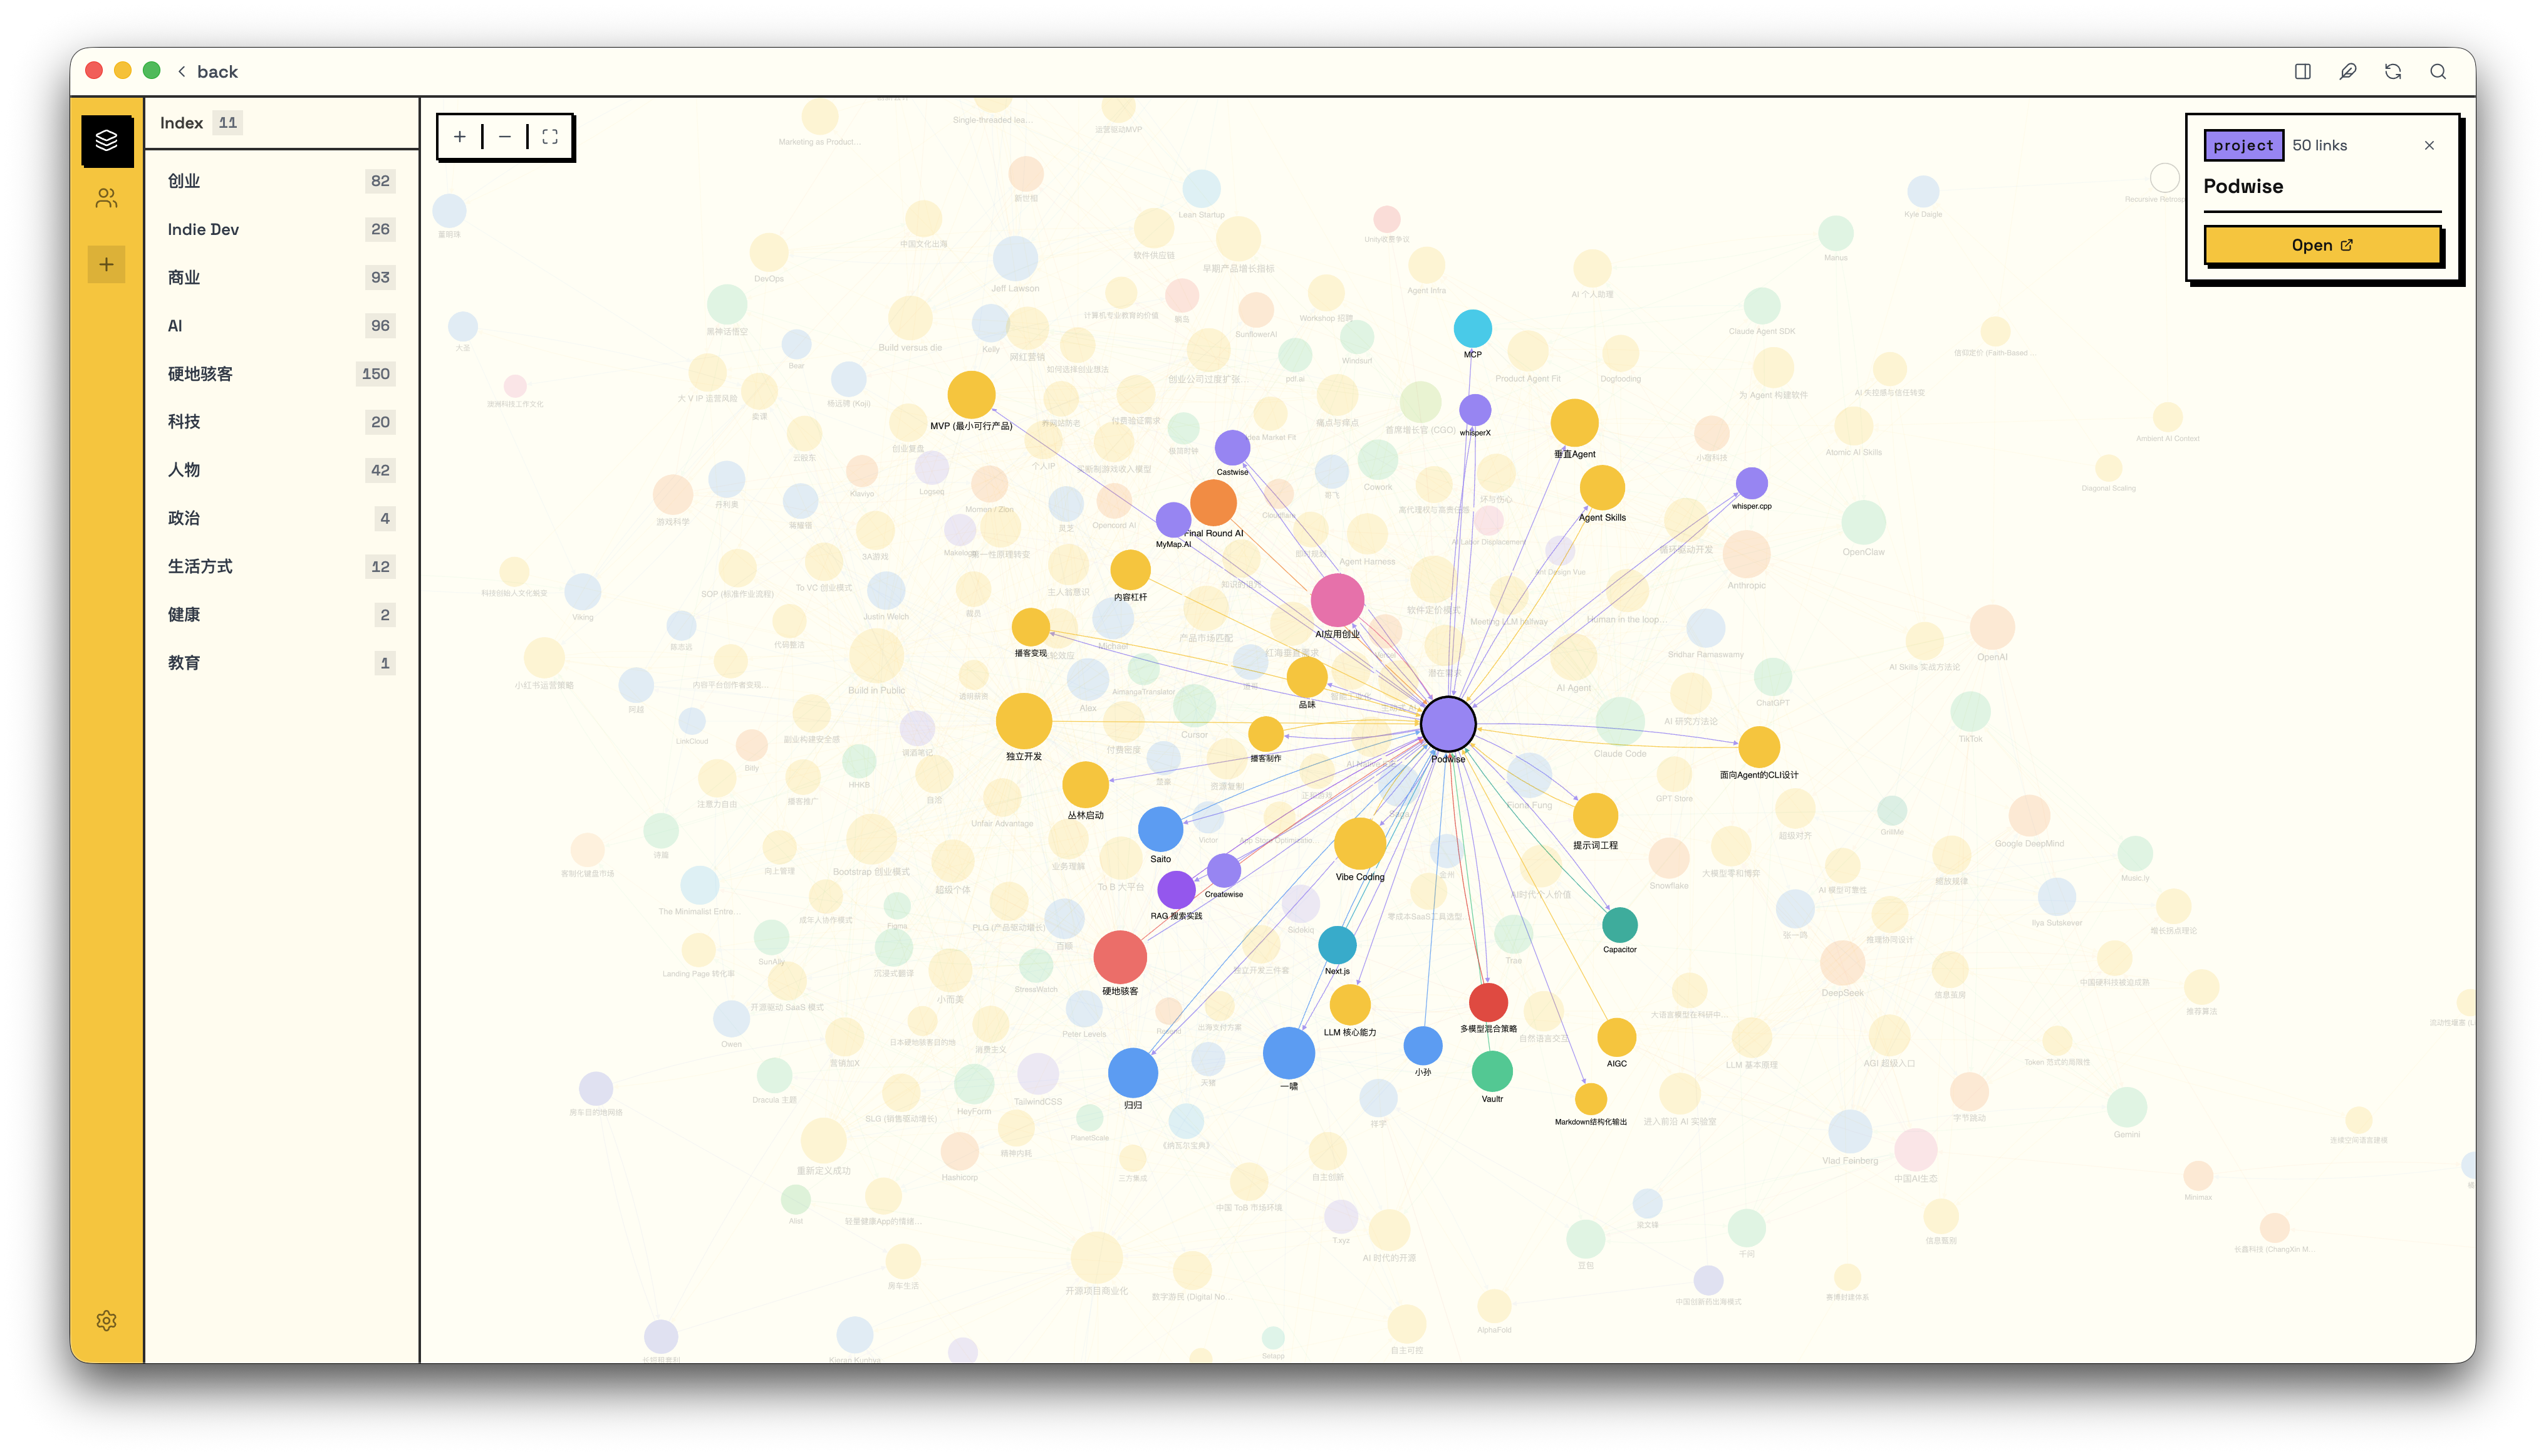Click the MCP node in graph

1472,329
